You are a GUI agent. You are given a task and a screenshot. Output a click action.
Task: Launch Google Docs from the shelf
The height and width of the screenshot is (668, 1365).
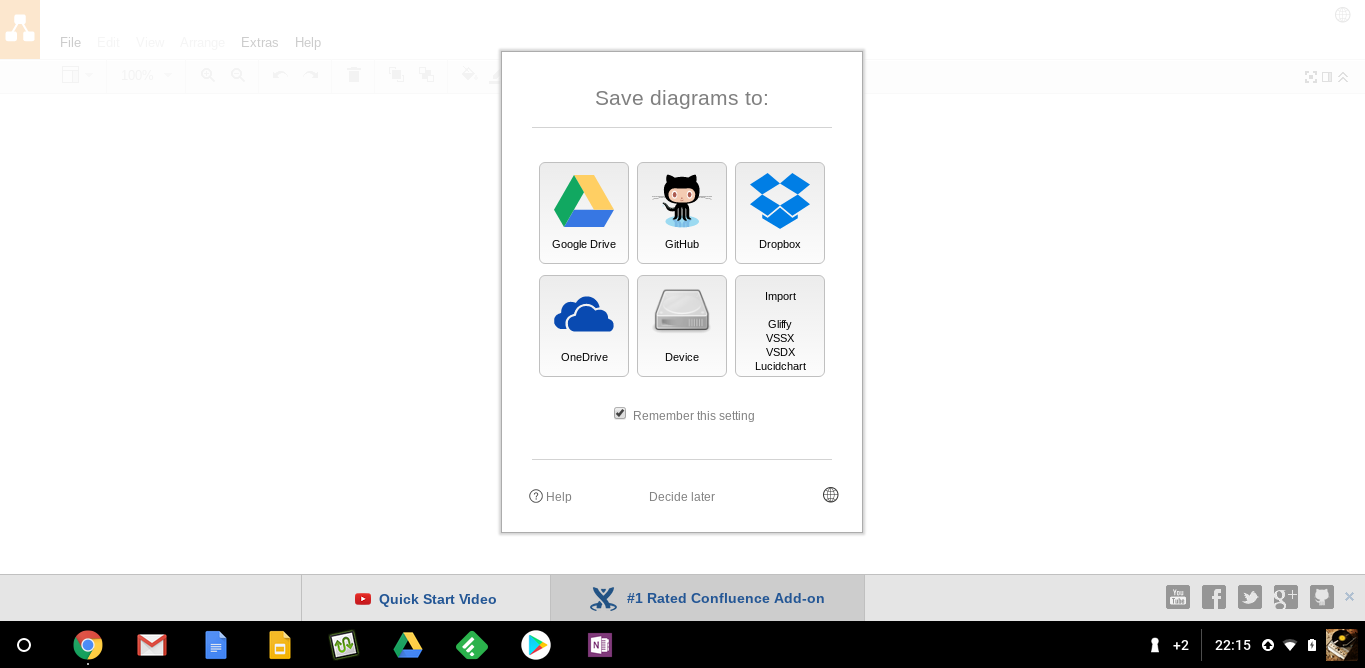point(216,645)
